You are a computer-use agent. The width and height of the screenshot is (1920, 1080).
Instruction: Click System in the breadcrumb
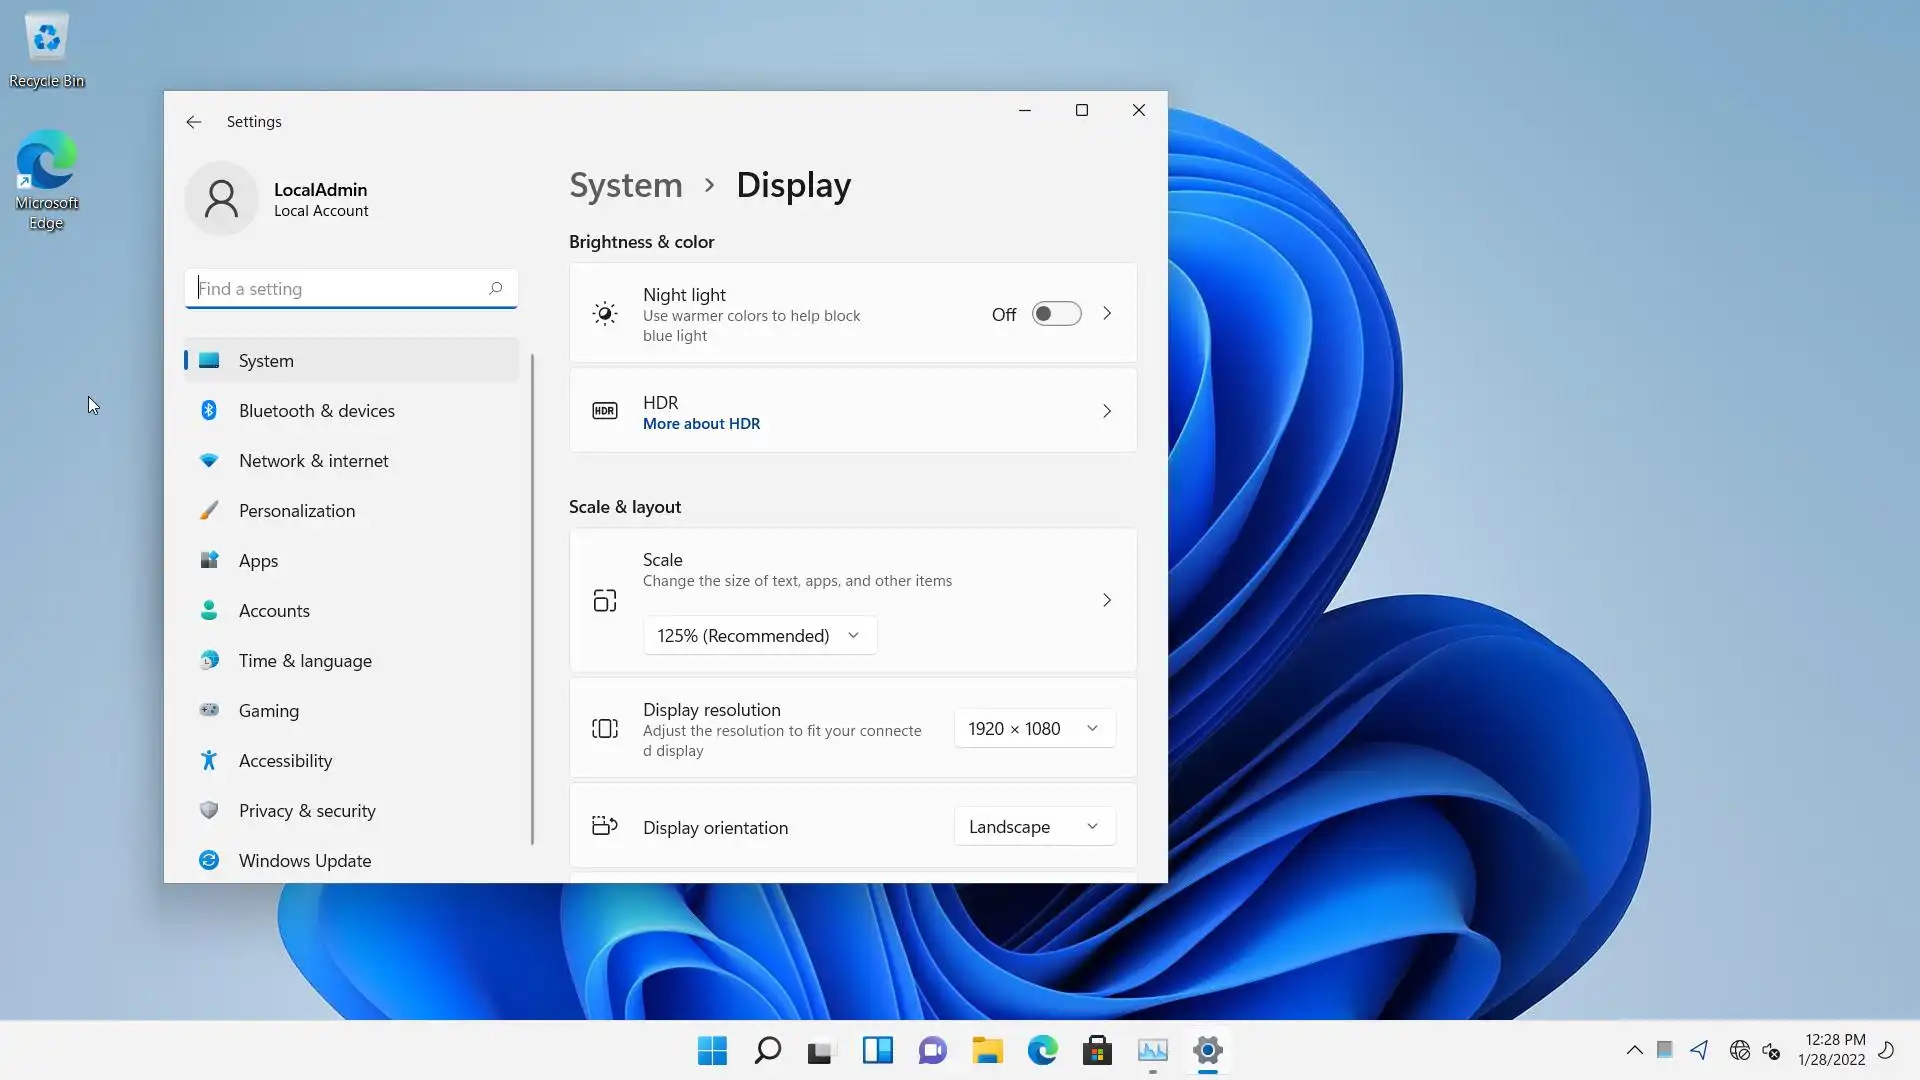pos(626,186)
